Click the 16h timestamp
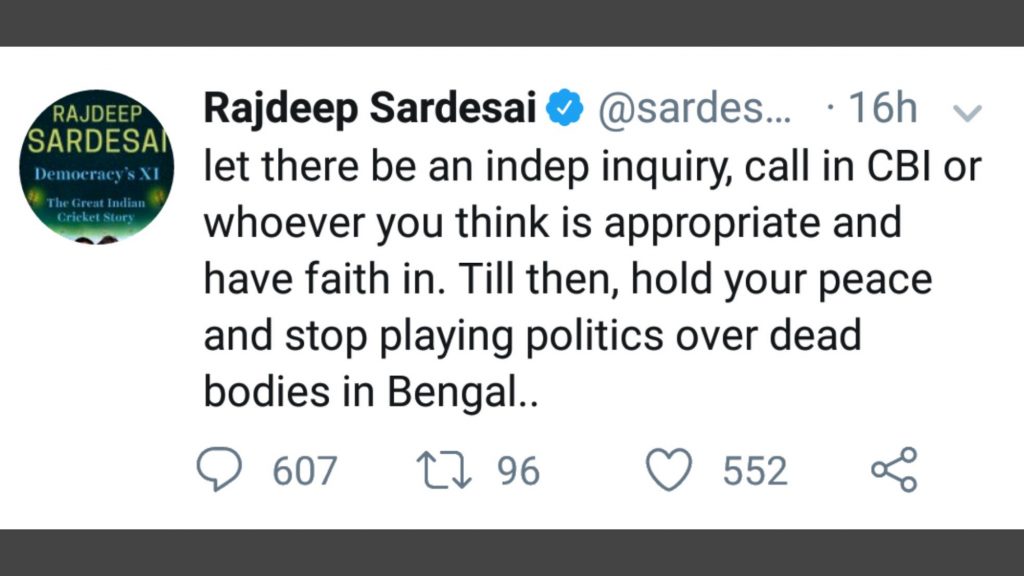The width and height of the screenshot is (1024, 576). (x=882, y=109)
